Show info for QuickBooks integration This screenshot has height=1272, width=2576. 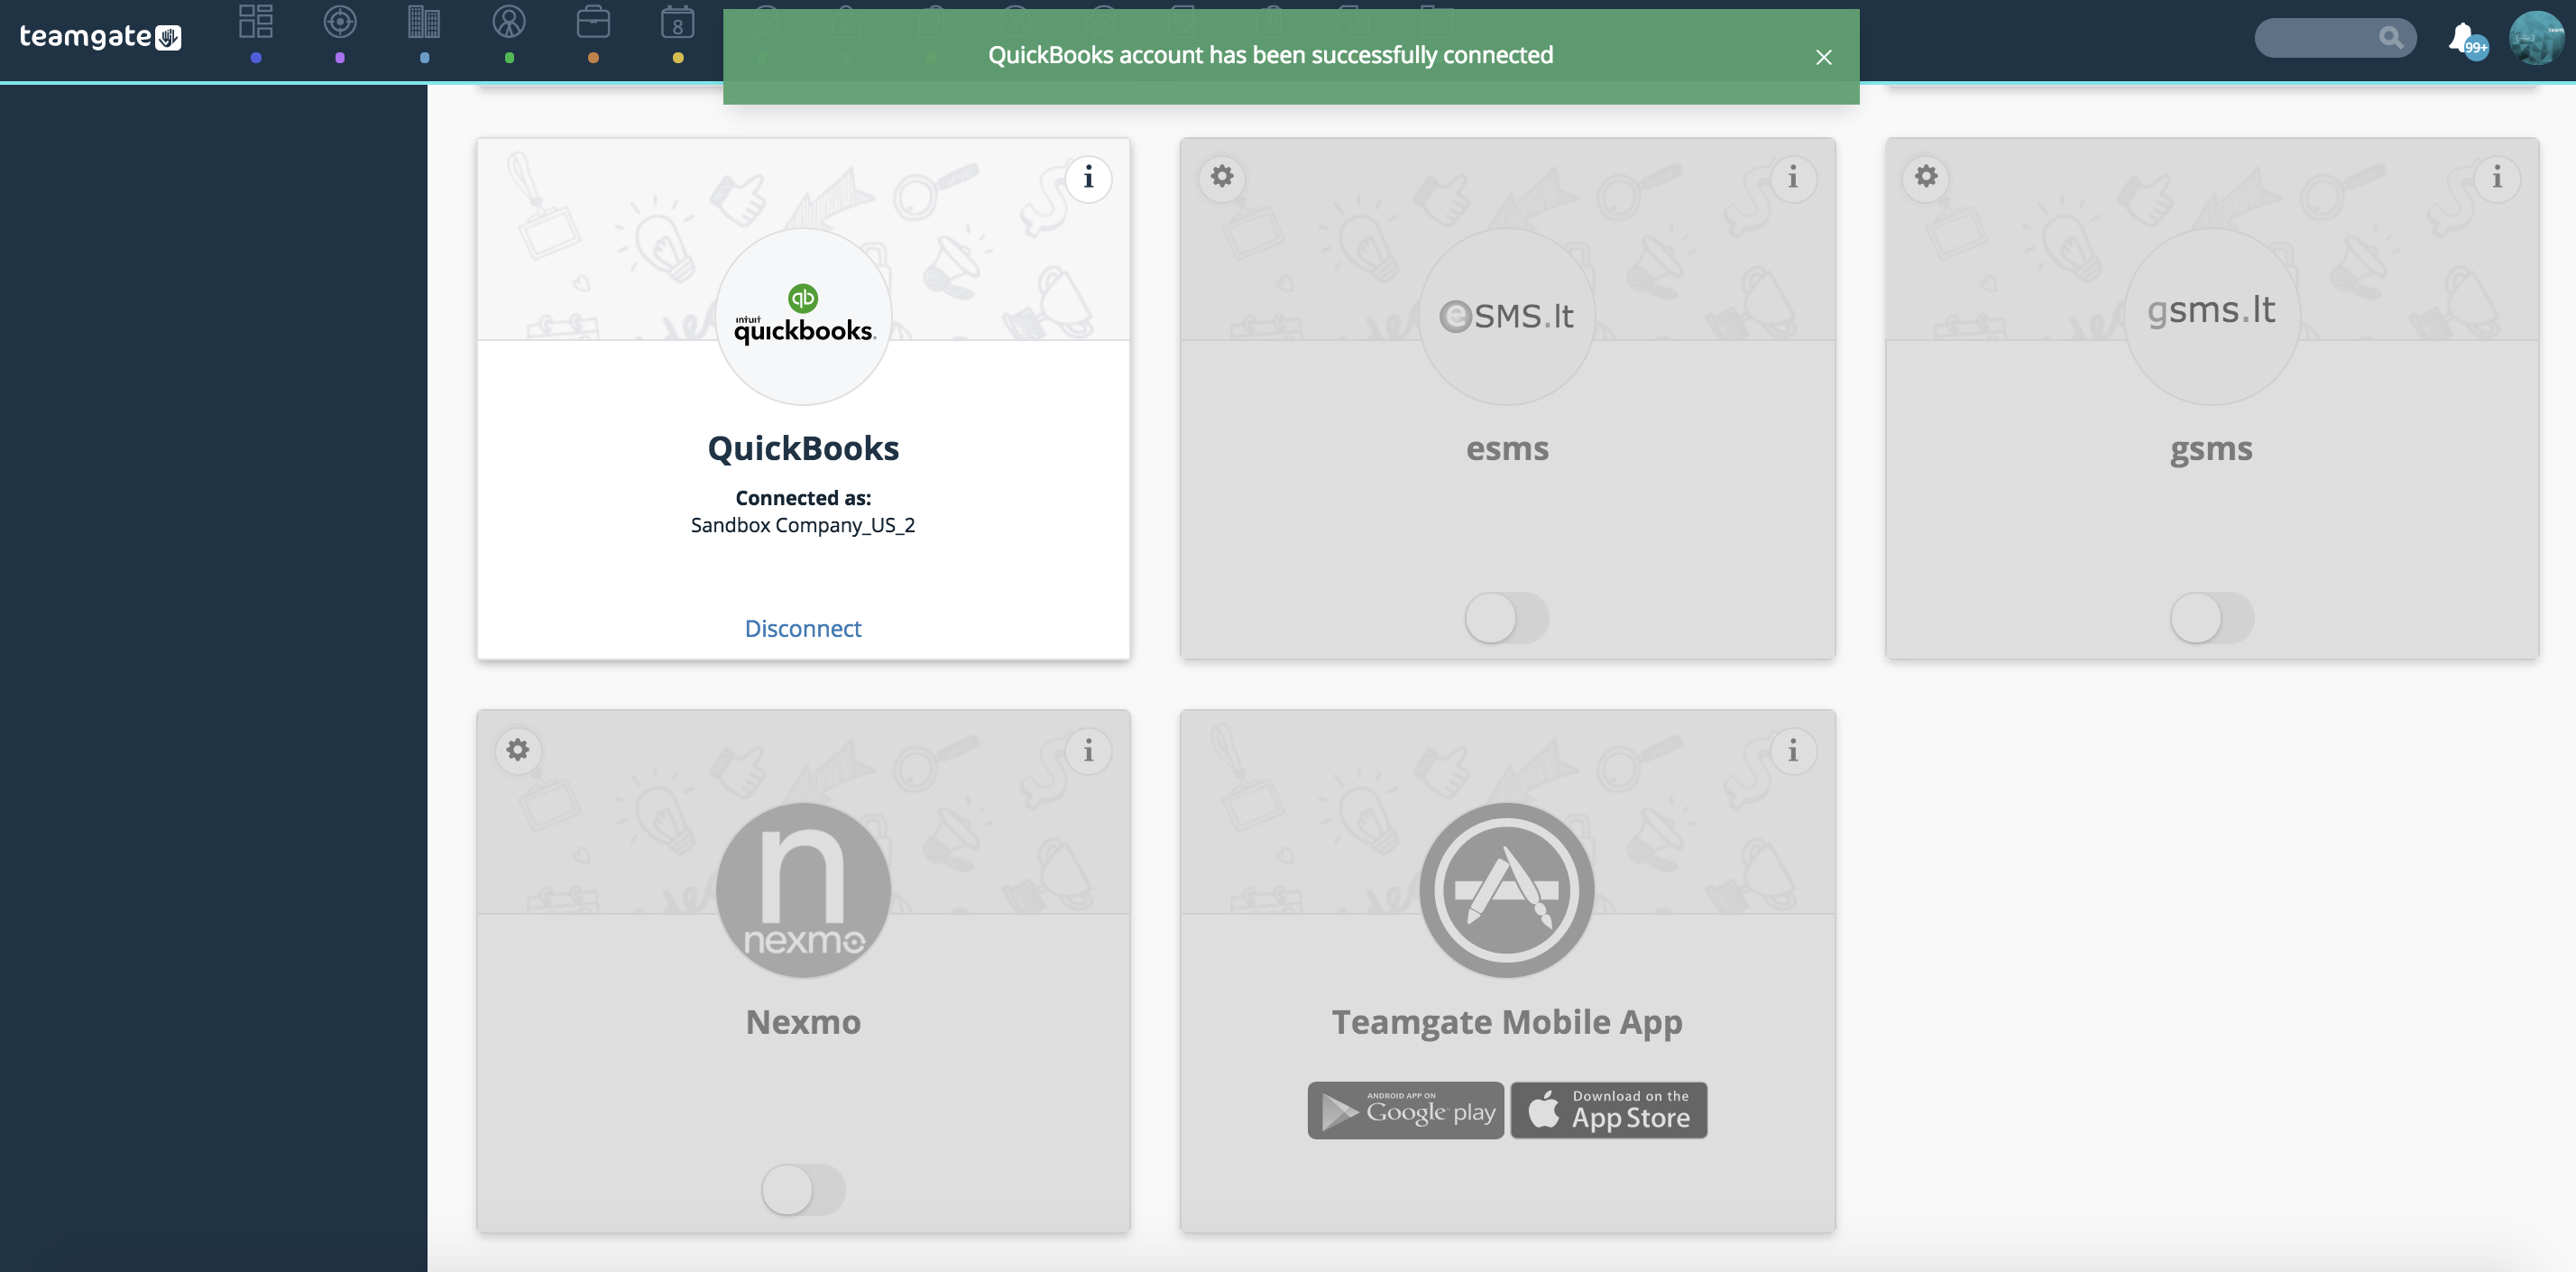coord(1088,178)
